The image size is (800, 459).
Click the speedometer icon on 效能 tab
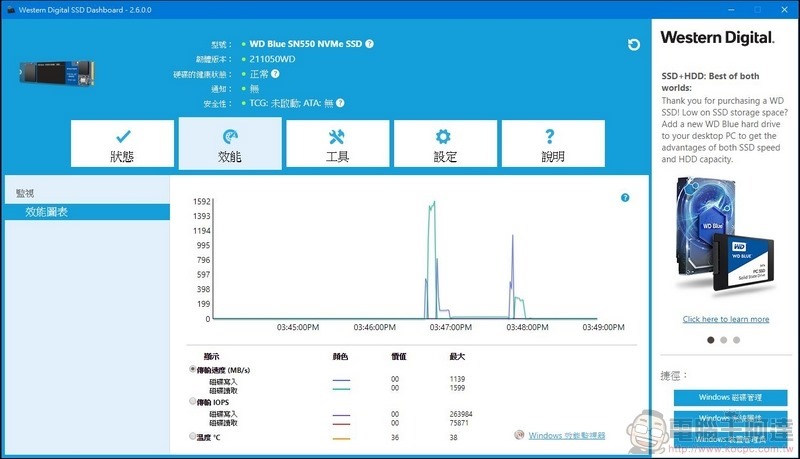point(230,136)
